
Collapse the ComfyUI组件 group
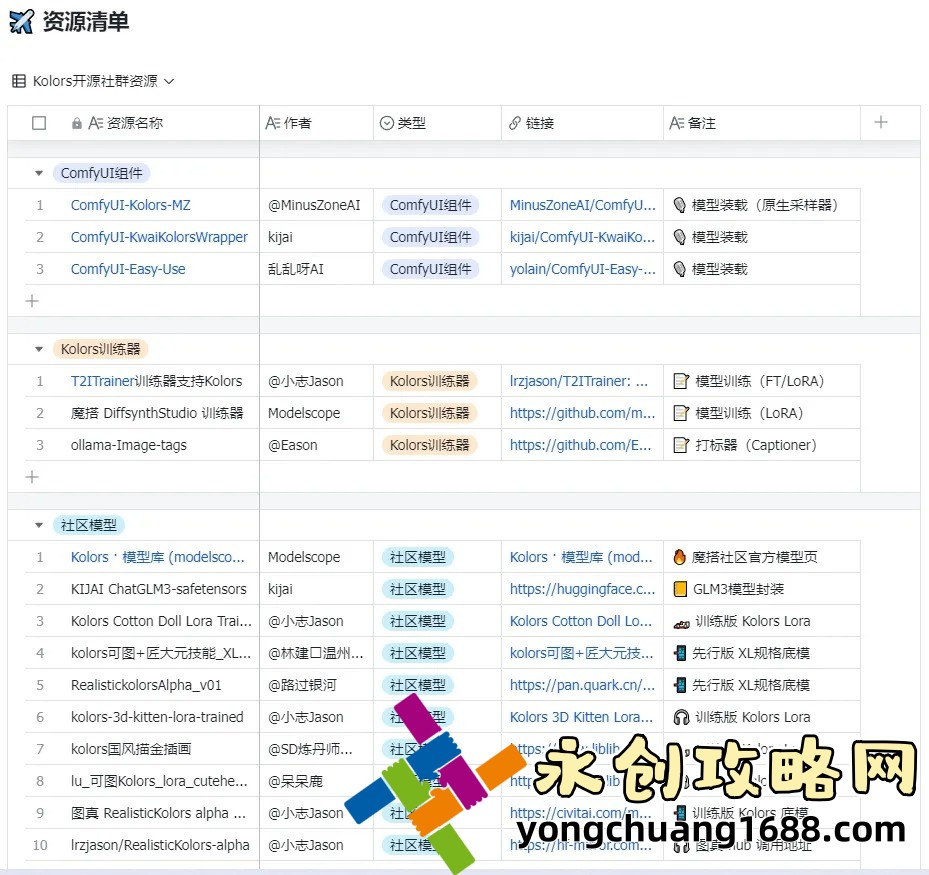39,174
